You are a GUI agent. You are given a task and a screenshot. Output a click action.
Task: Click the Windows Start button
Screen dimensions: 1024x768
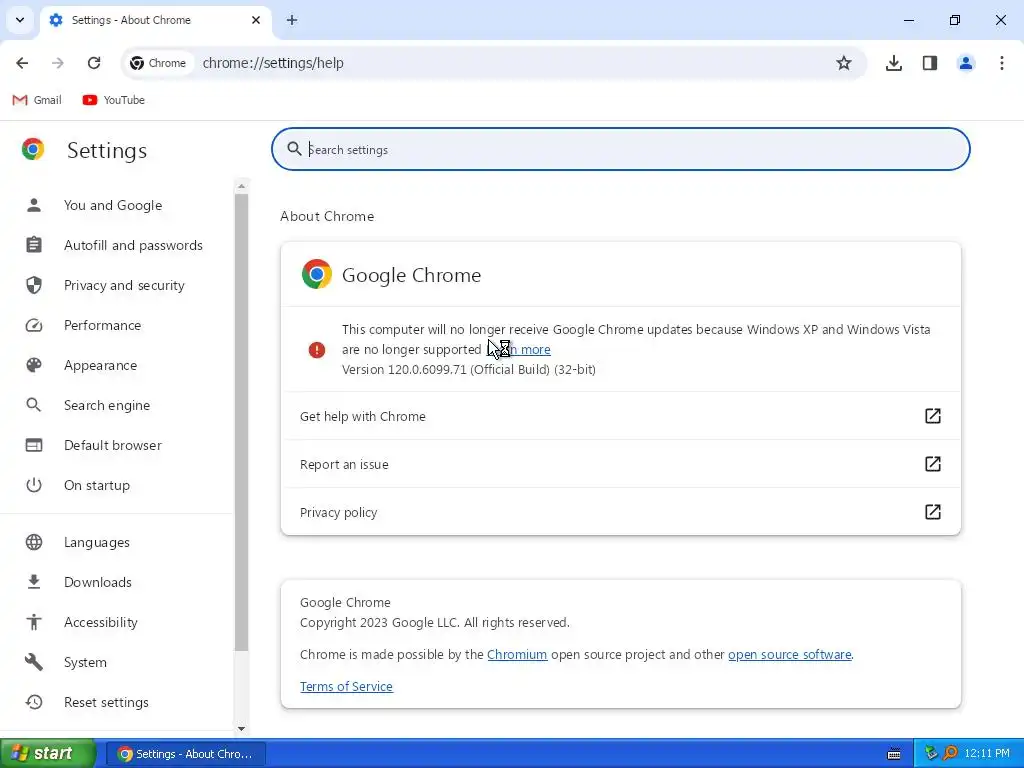[48, 754]
